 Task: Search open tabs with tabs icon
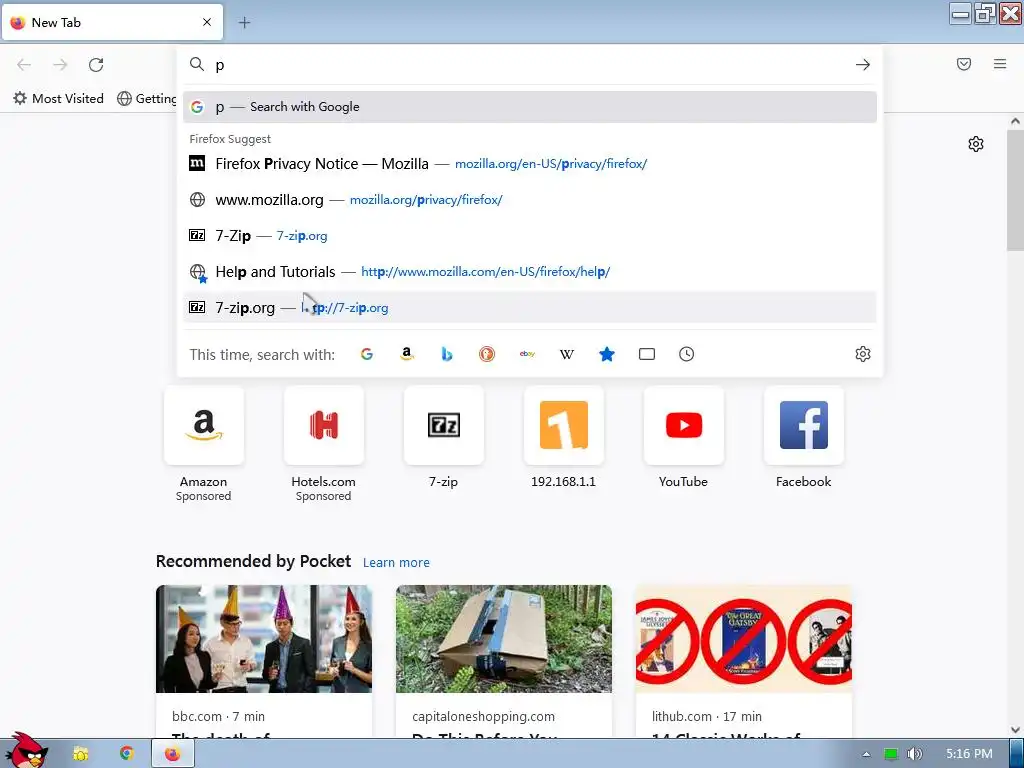click(647, 354)
